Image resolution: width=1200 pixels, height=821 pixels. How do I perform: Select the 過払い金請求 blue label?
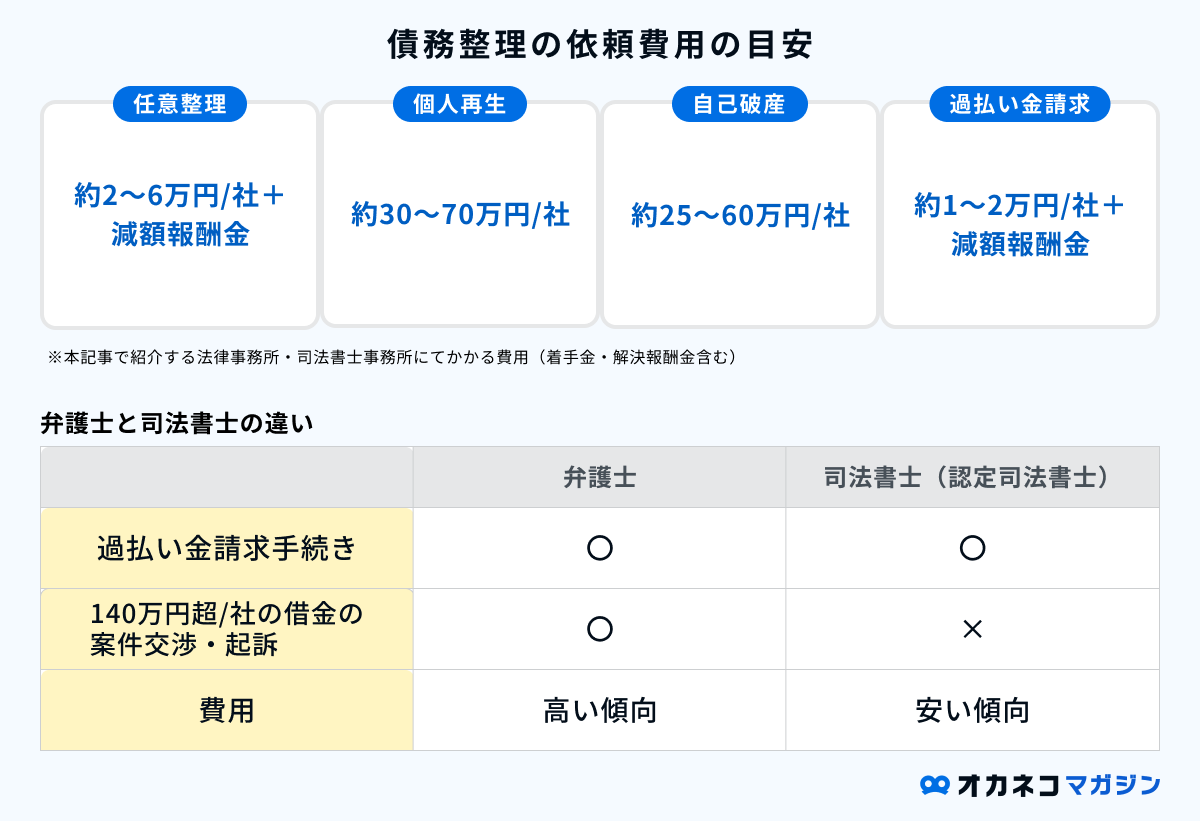[1019, 104]
